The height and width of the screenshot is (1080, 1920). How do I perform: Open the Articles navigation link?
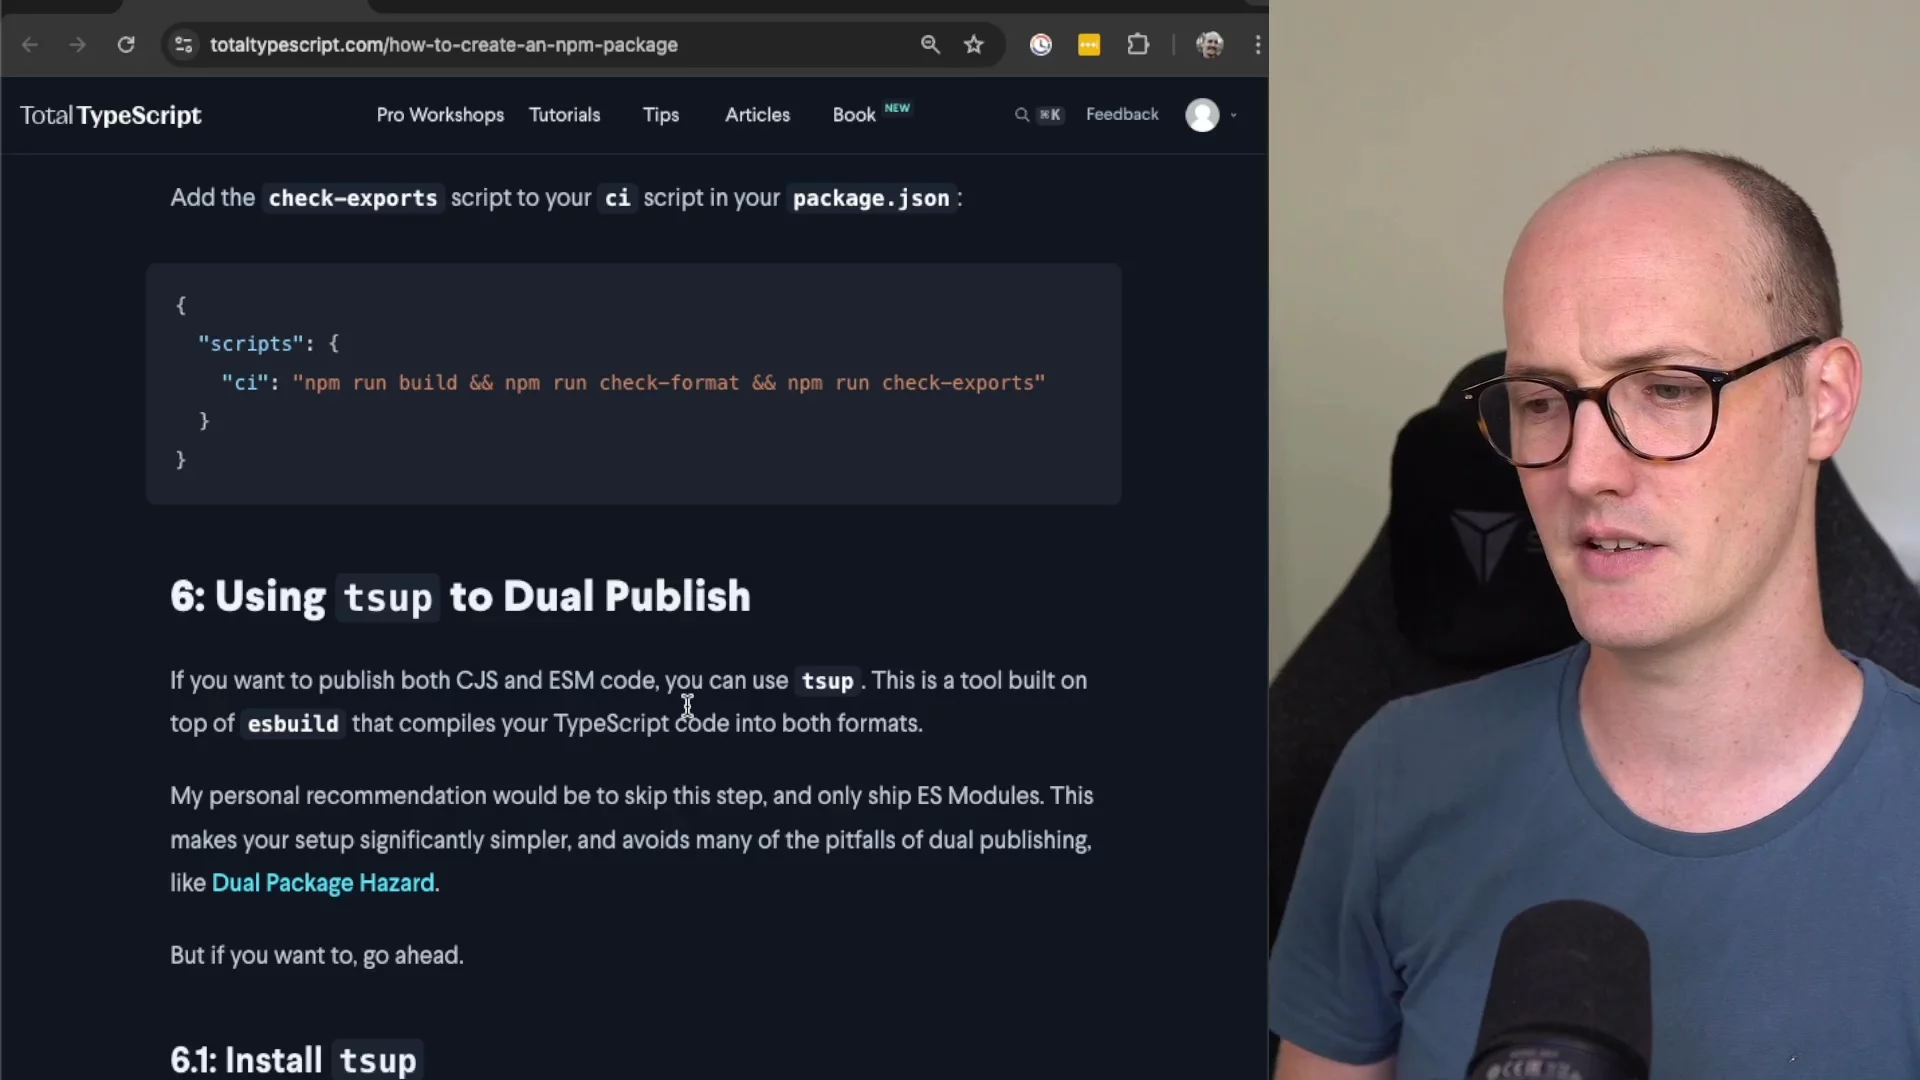tap(757, 115)
